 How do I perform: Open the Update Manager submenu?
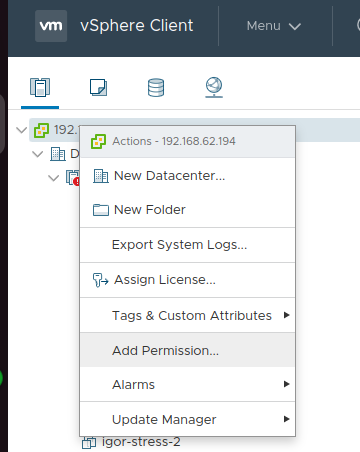[x=188, y=419]
